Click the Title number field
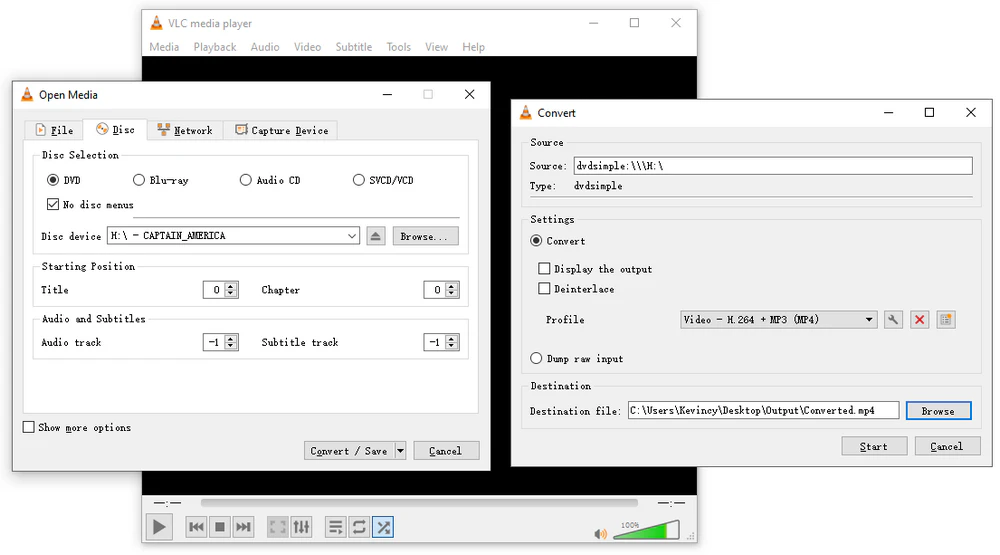 214,290
